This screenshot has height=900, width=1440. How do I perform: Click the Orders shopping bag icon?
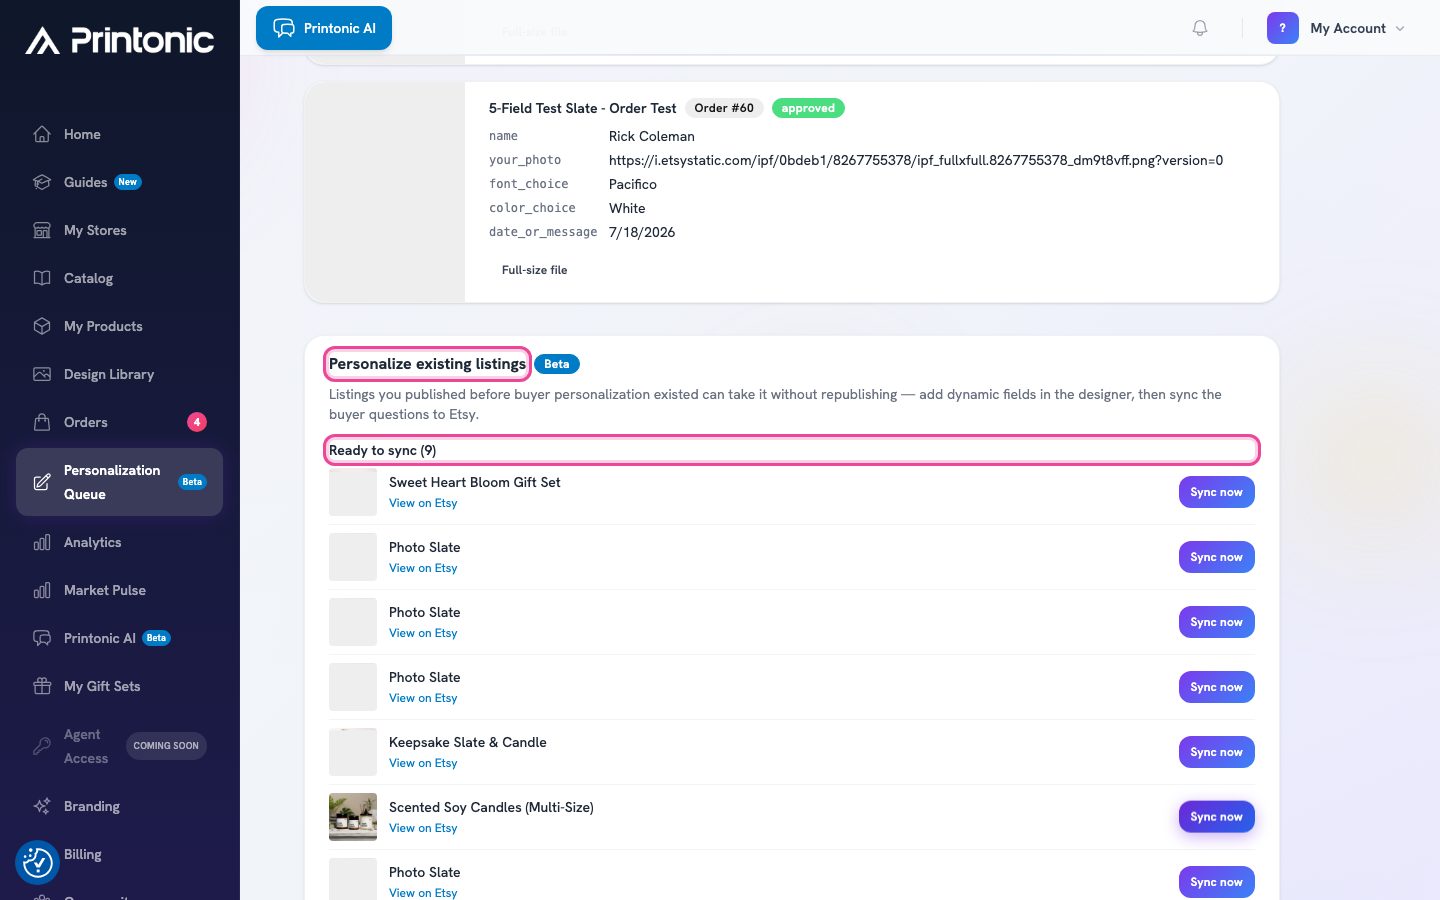tap(42, 422)
